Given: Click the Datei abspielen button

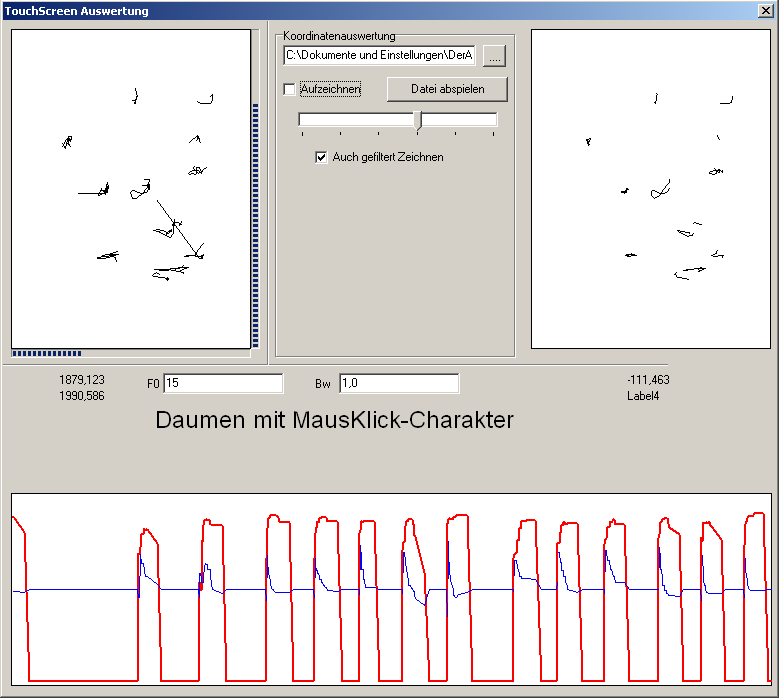Looking at the screenshot, I should (x=447, y=89).
